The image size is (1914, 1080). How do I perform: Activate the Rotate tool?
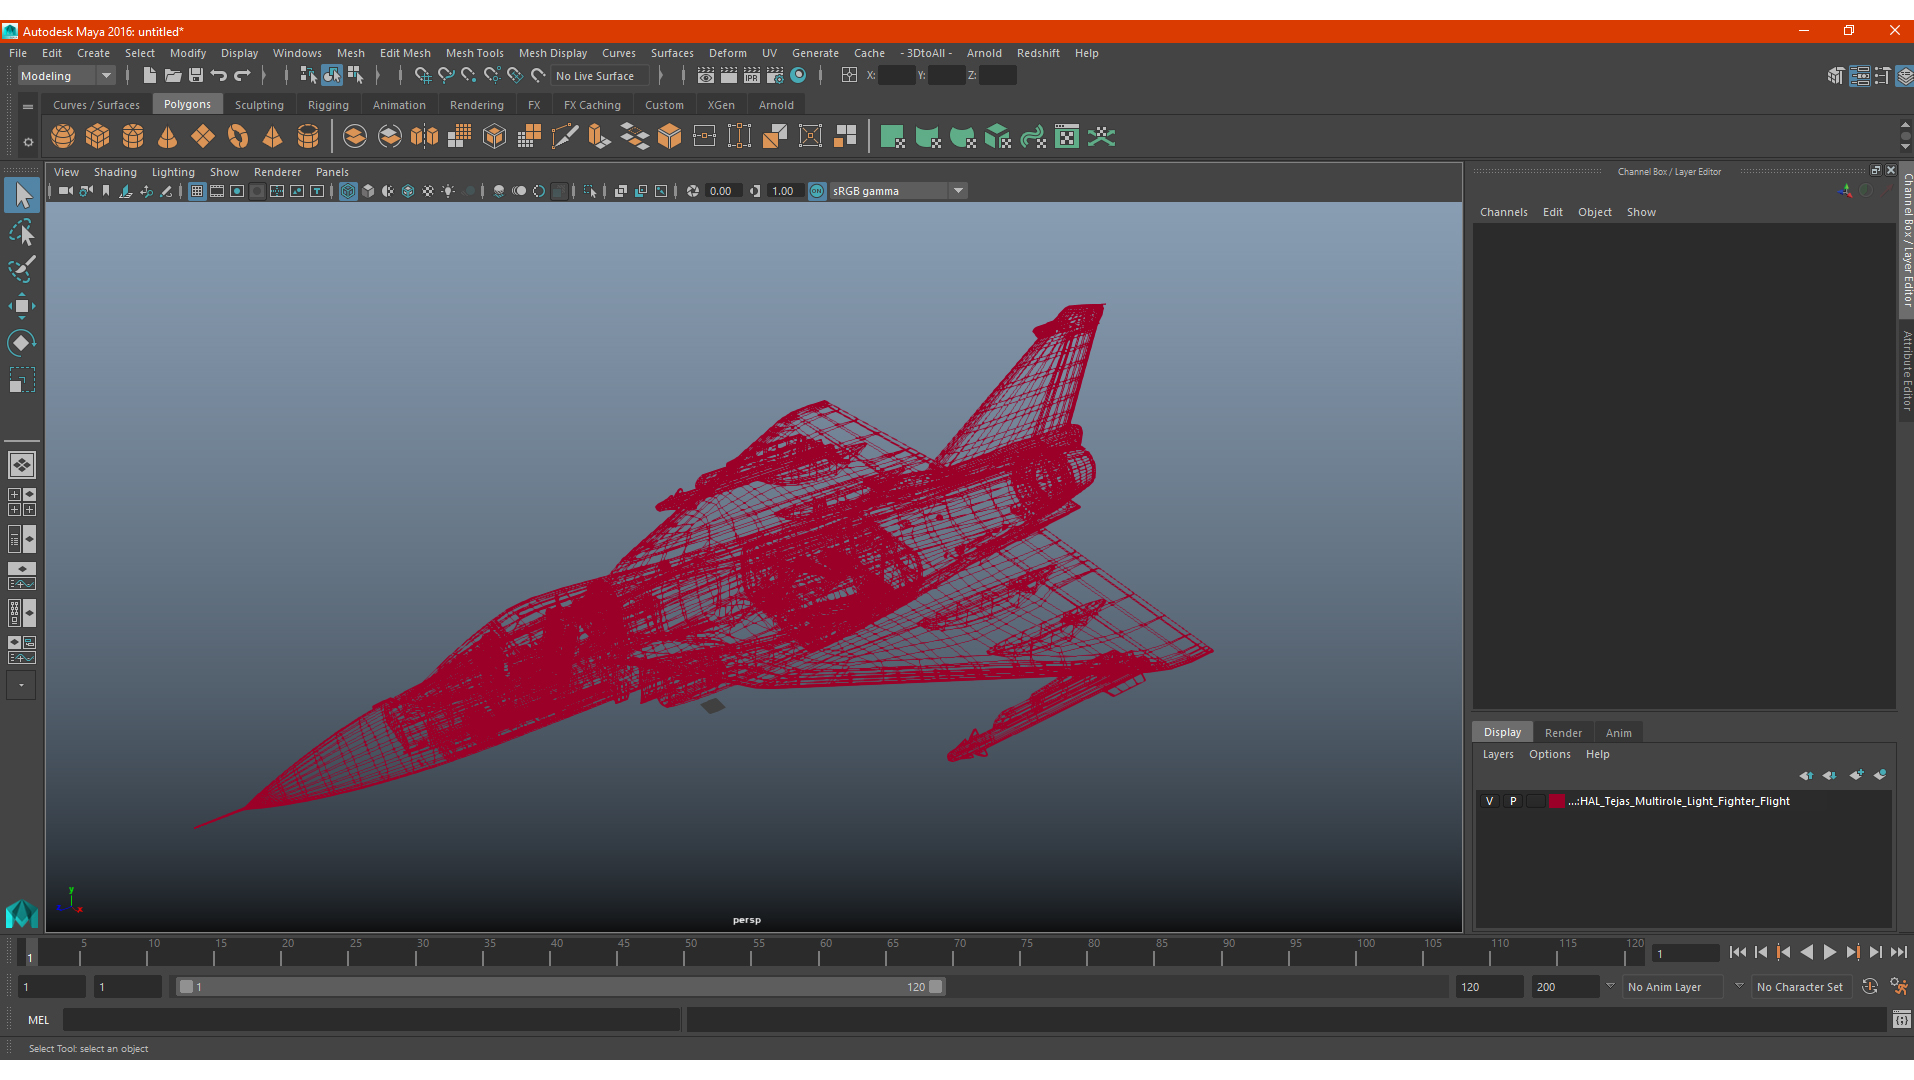[x=22, y=343]
